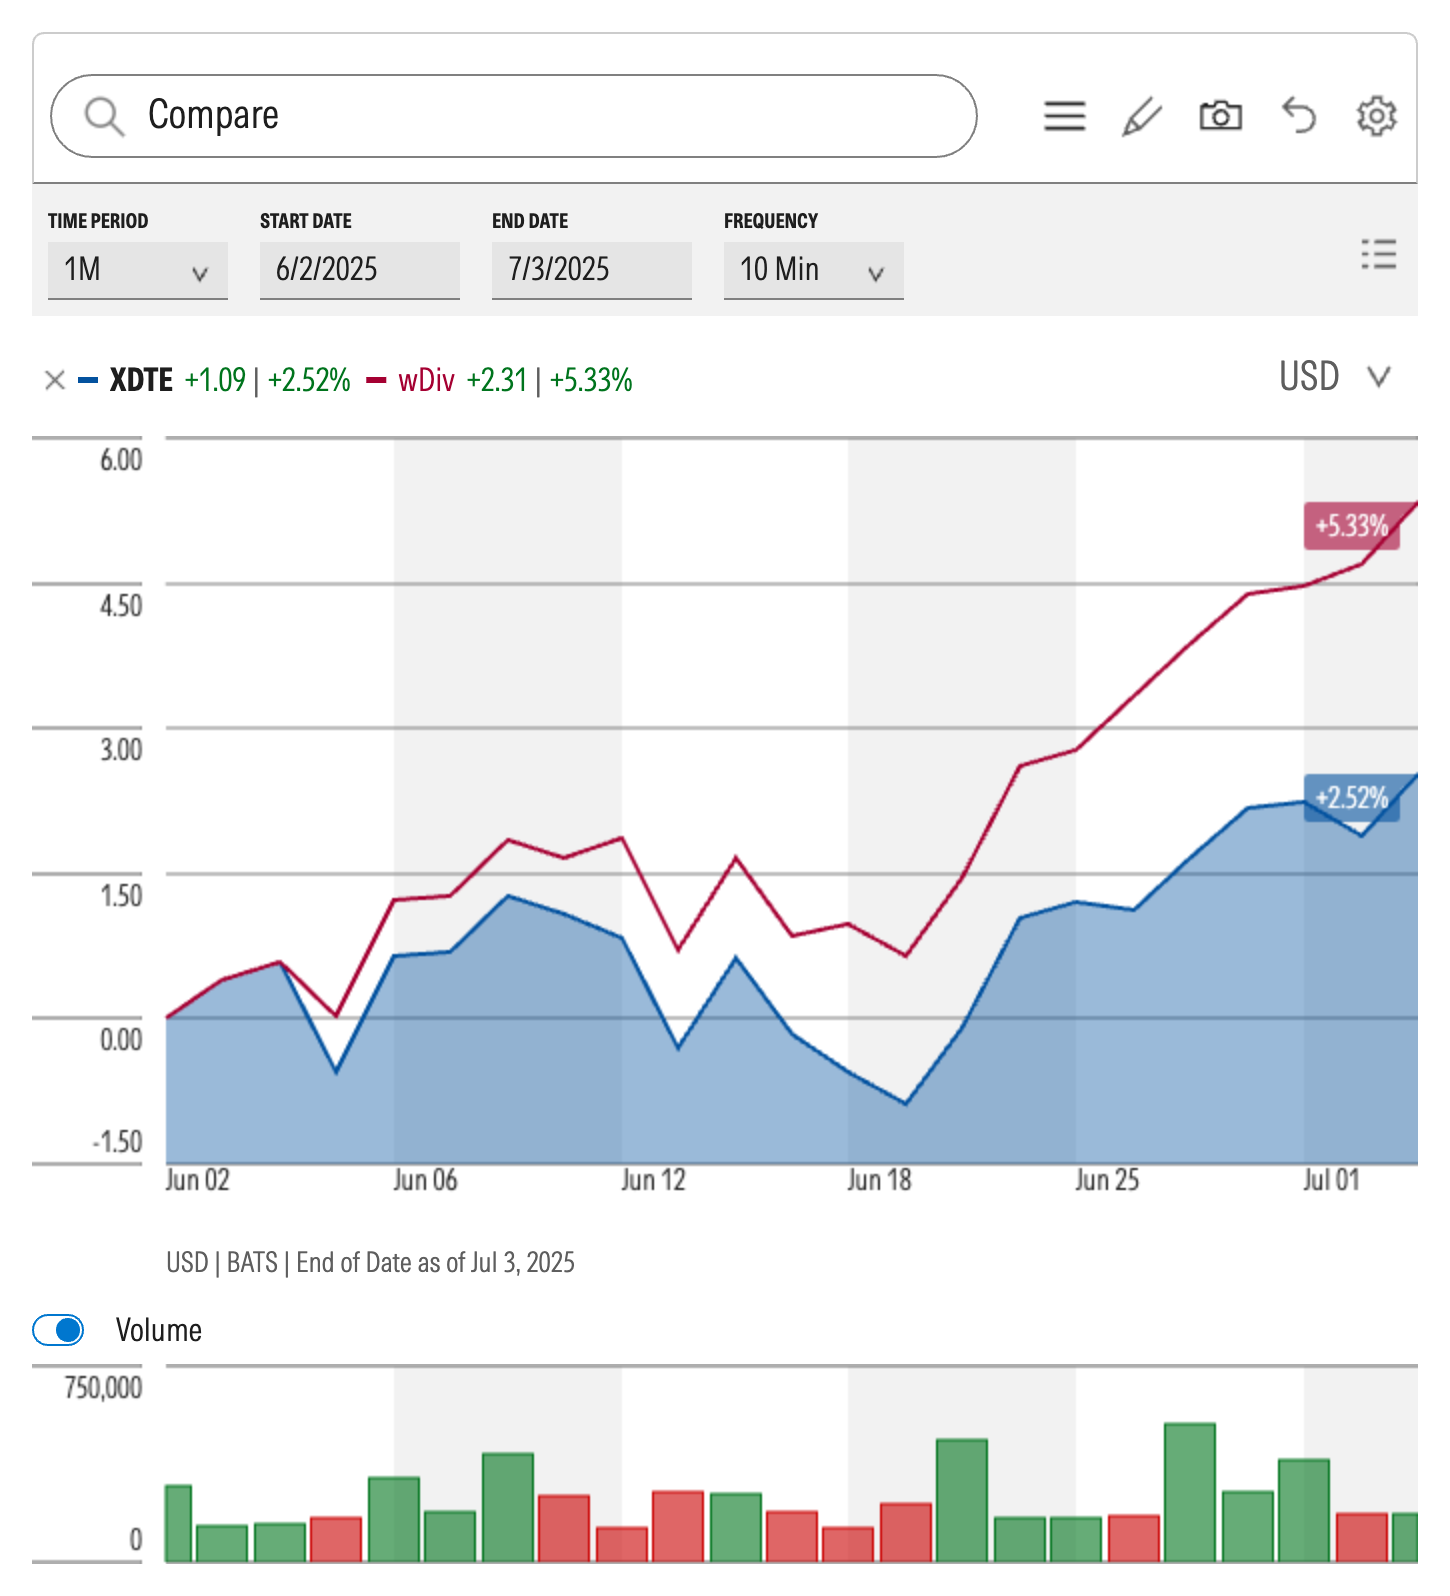Image resolution: width=1450 pixels, height=1596 pixels.
Task: Click the tallest green volume bar
Action: pos(1189,1490)
